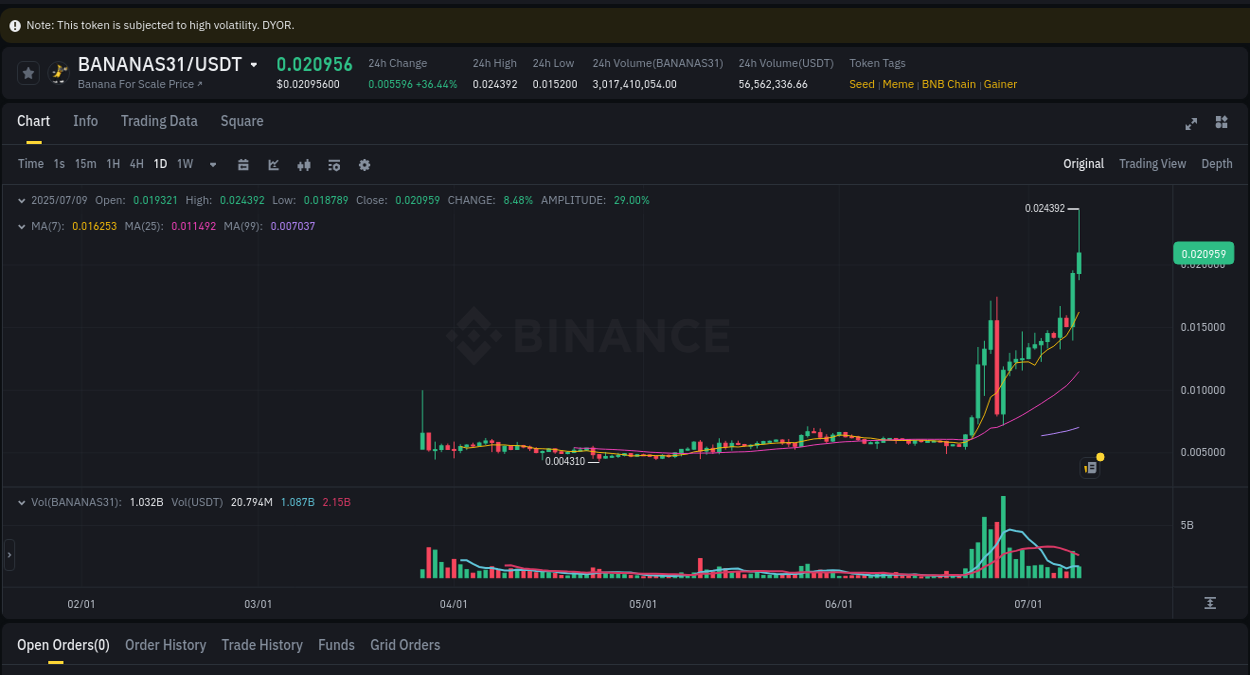The image size is (1250, 675).
Task: Expand the chart to fullscreen
Action: coord(1190,123)
